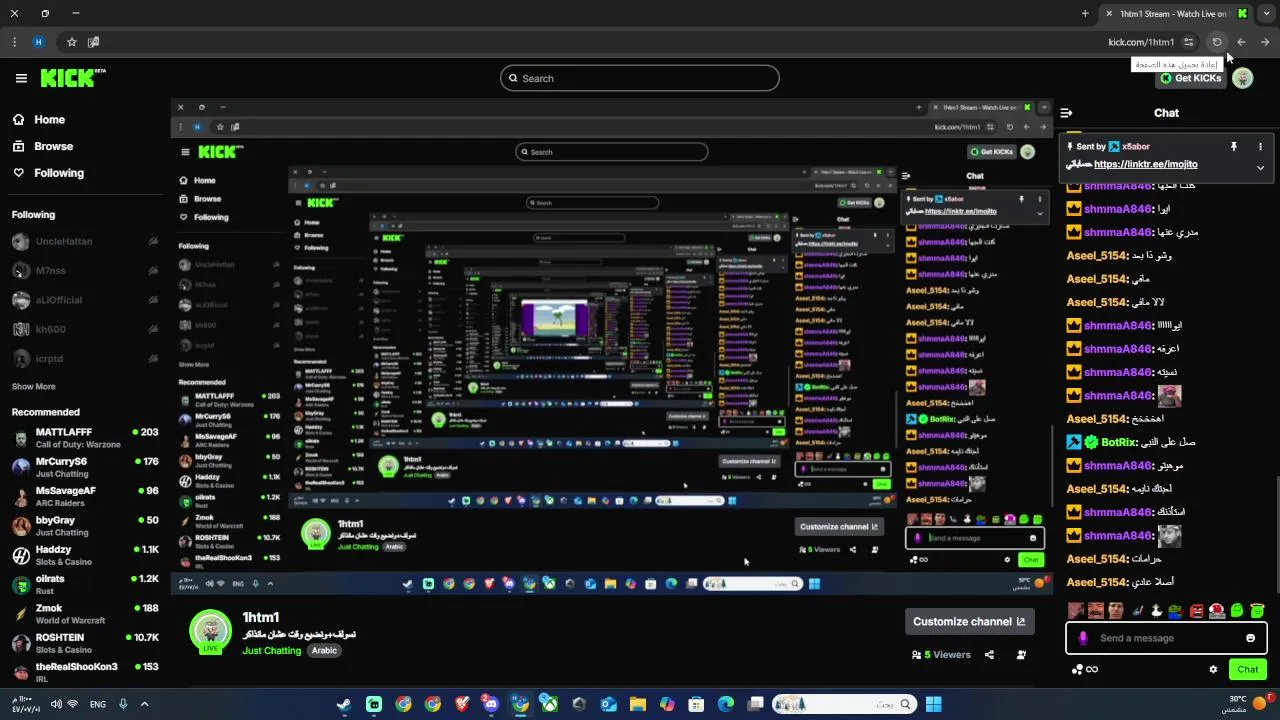Focus the Send a message field
This screenshot has width=1280, height=720.
pos(1166,638)
